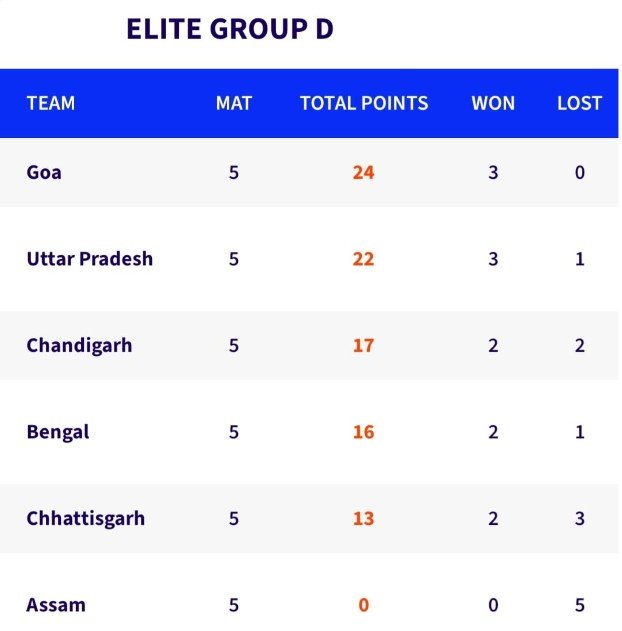
Task: Select the Assam team row name
Action: pos(56,605)
